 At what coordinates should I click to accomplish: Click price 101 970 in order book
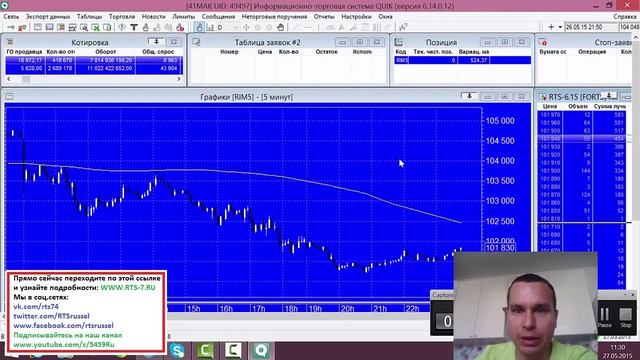(x=550, y=115)
